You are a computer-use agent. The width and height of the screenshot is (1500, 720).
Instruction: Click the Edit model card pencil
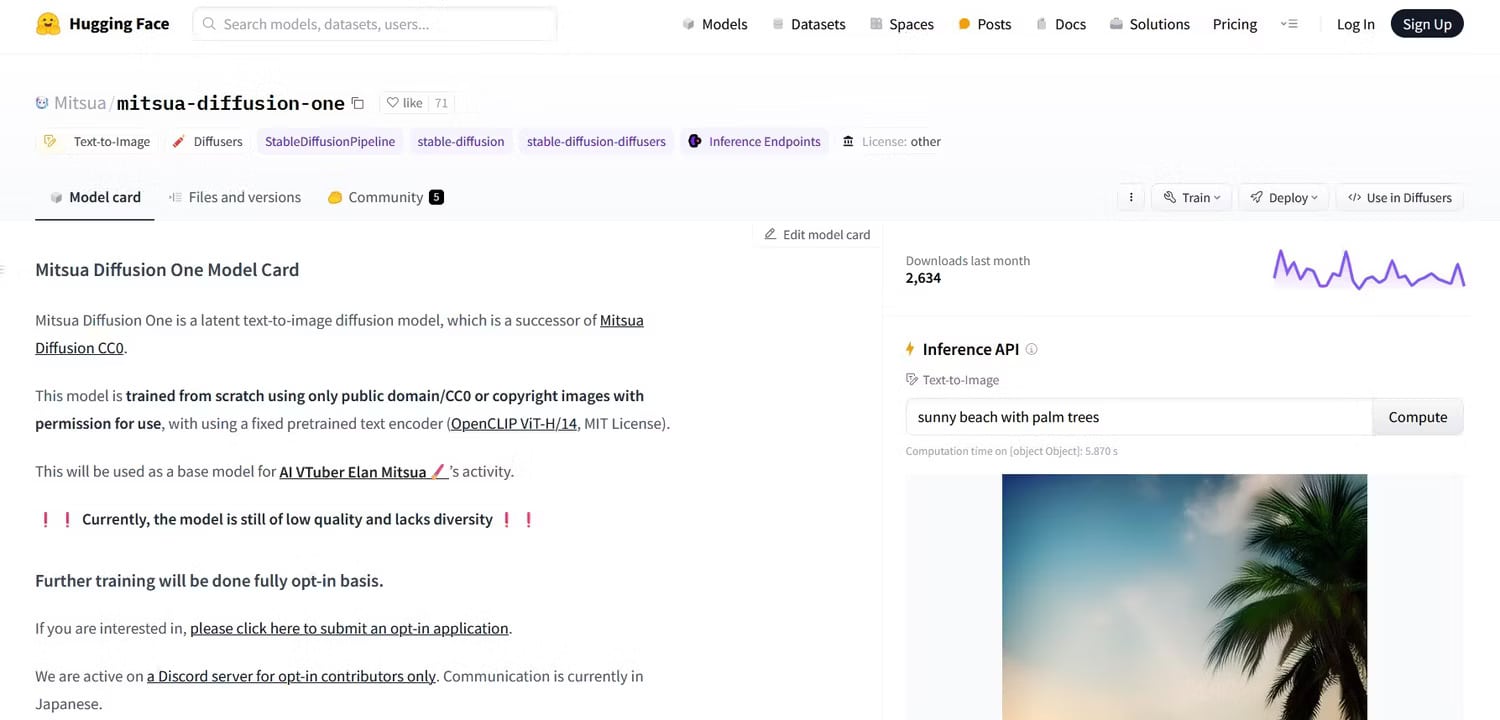(x=770, y=234)
